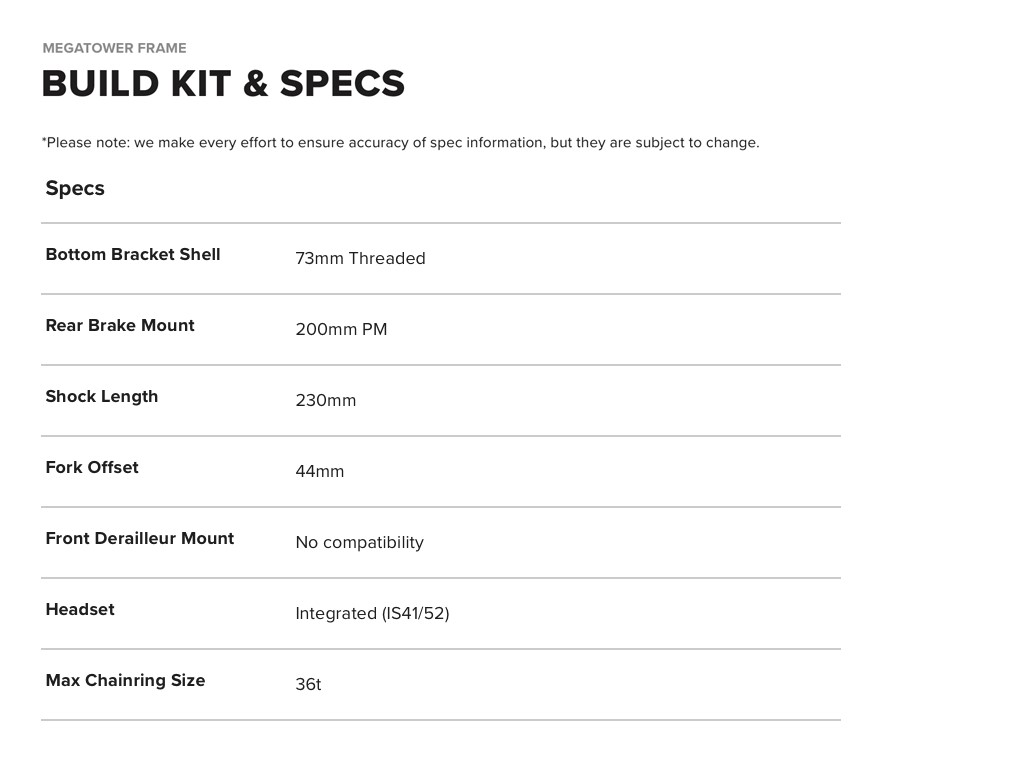The height and width of the screenshot is (768, 1024).
Task: Select the No compatibility value
Action: point(359,543)
